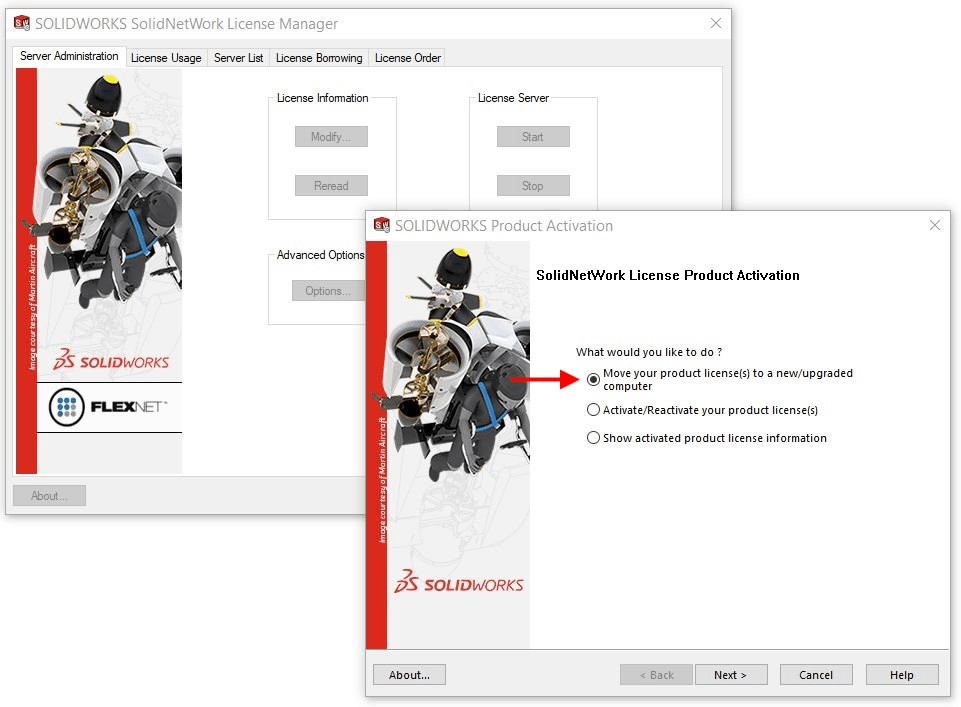
Task: Click Next in Product Activation dialog
Action: [x=731, y=675]
